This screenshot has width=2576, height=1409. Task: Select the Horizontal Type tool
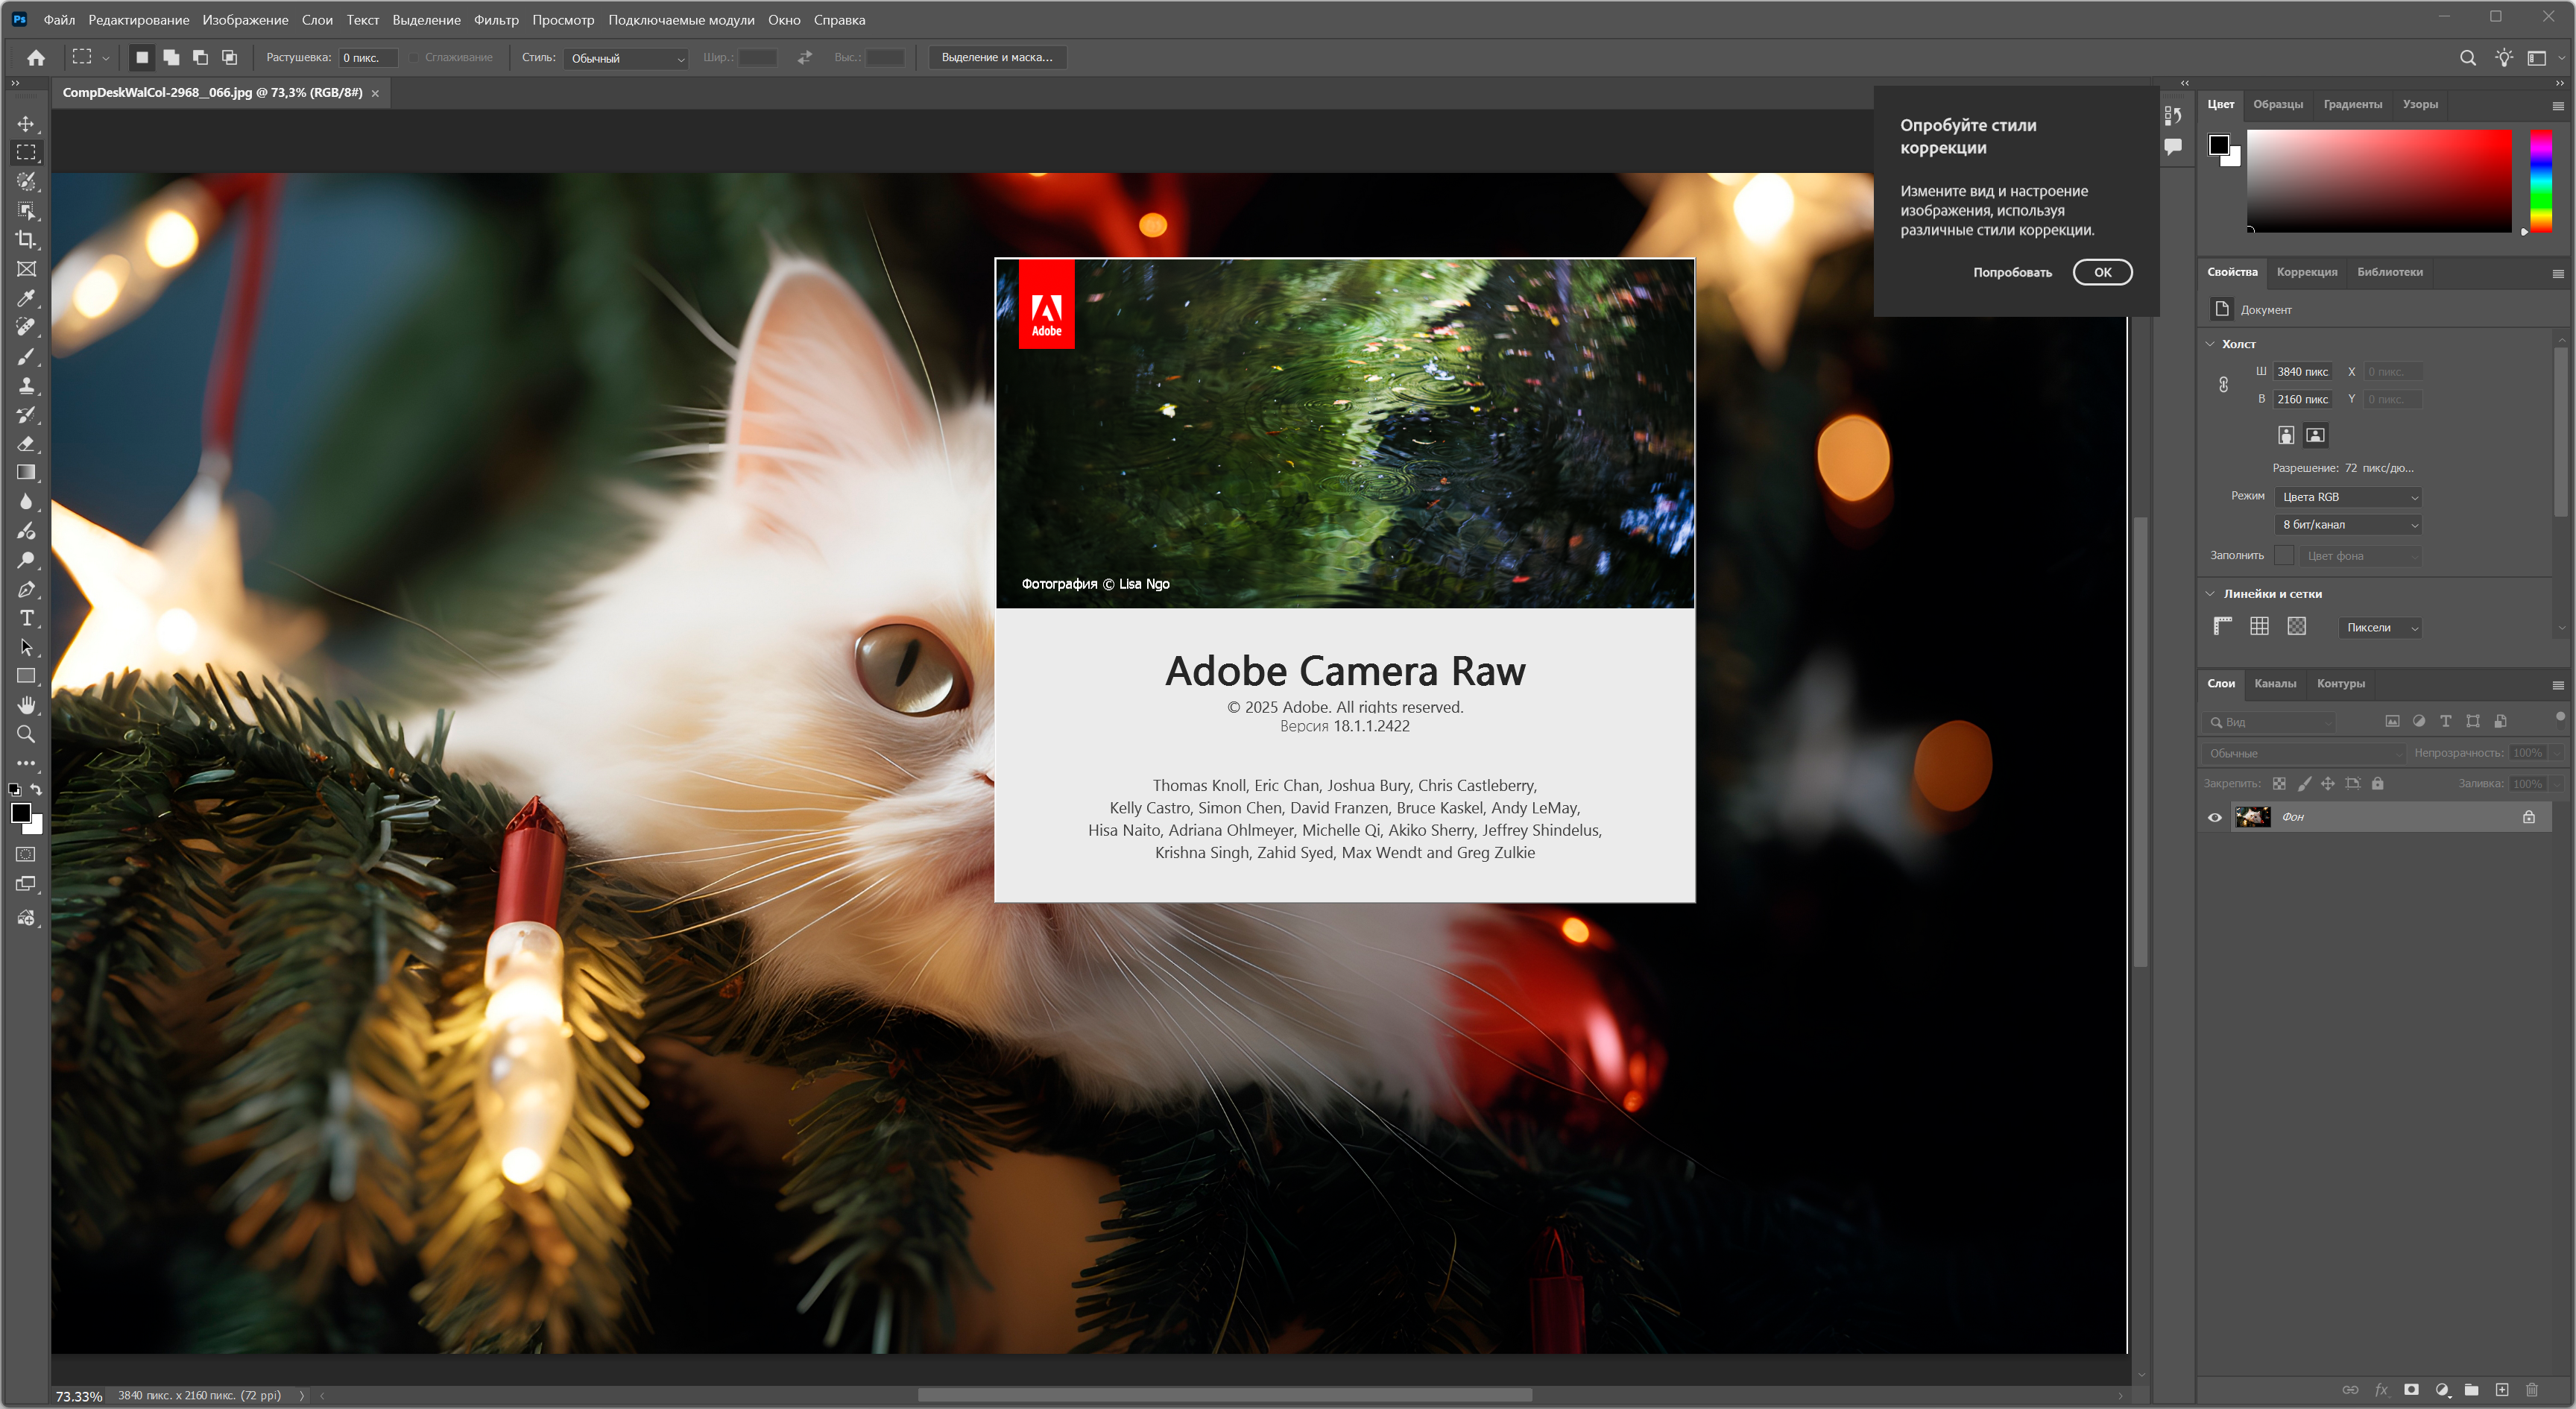click(x=26, y=618)
